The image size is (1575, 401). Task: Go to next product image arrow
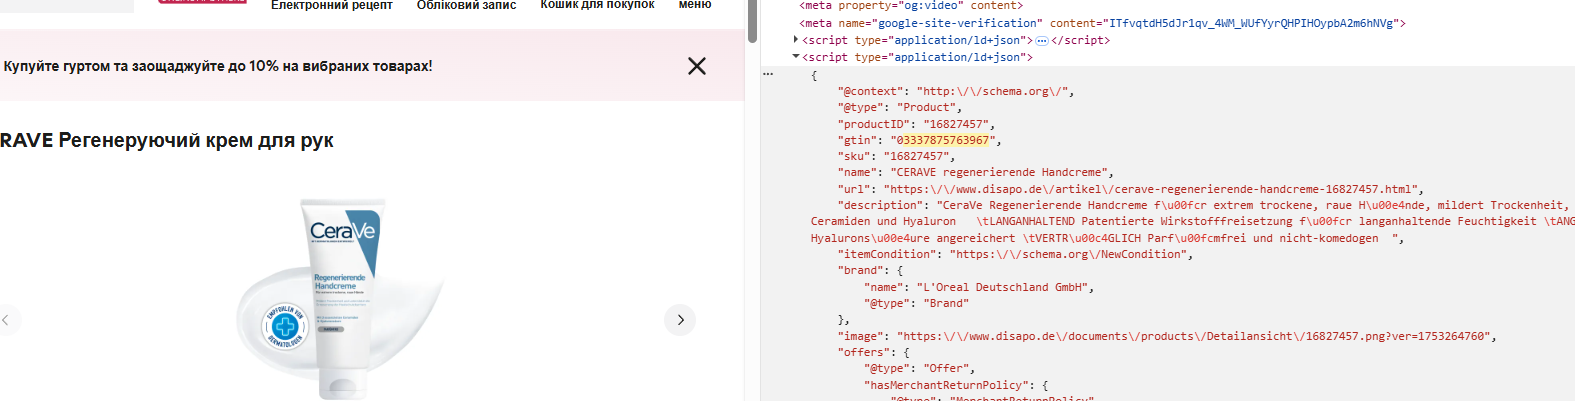click(680, 320)
